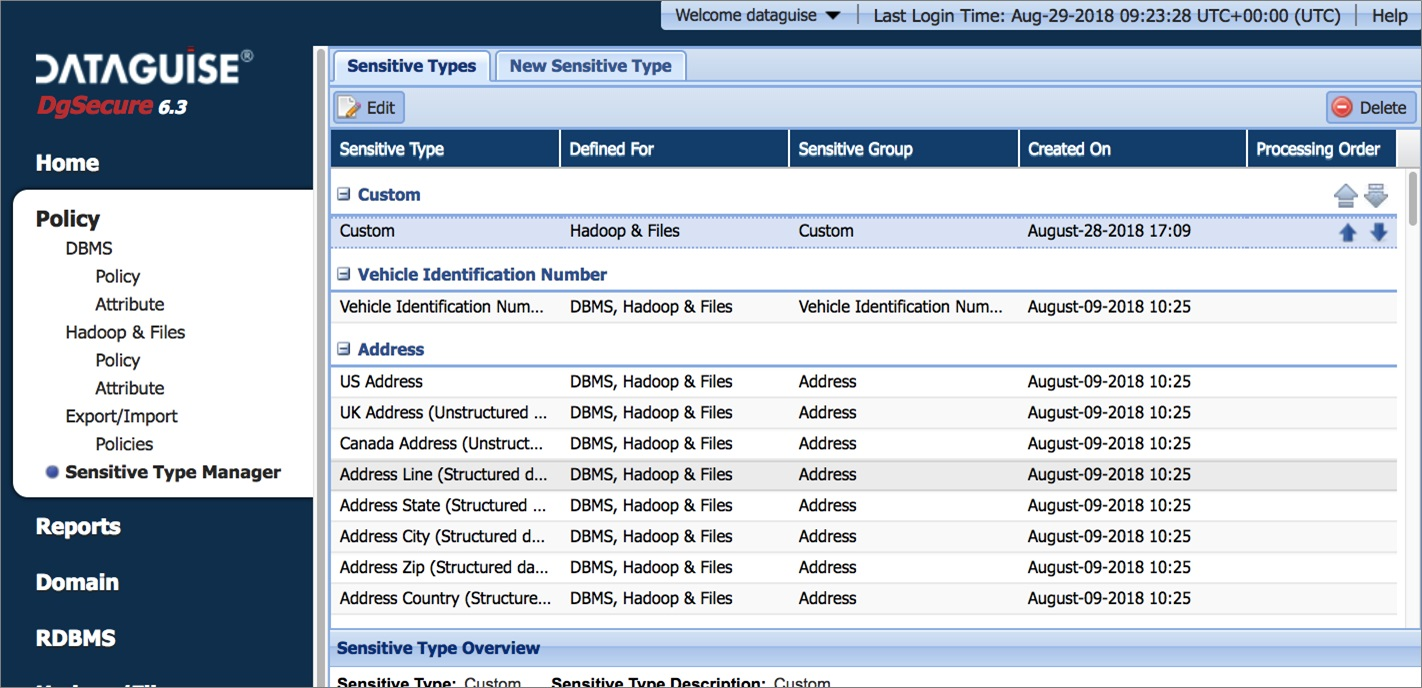Open Reports in the sidebar
Screen dimensions: 1422x688
[78, 526]
